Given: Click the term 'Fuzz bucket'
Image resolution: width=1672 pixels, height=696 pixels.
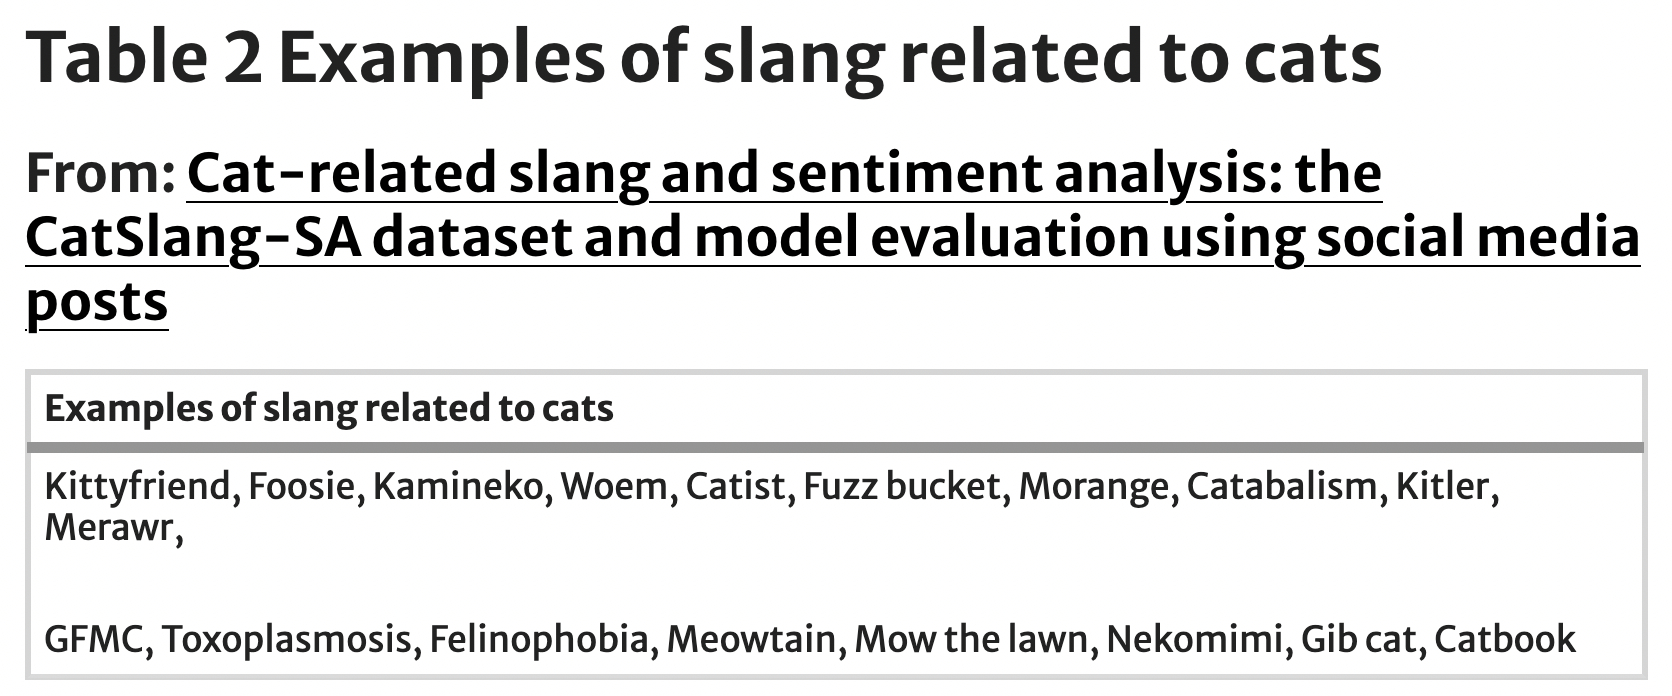Looking at the screenshot, I should coord(901,487).
